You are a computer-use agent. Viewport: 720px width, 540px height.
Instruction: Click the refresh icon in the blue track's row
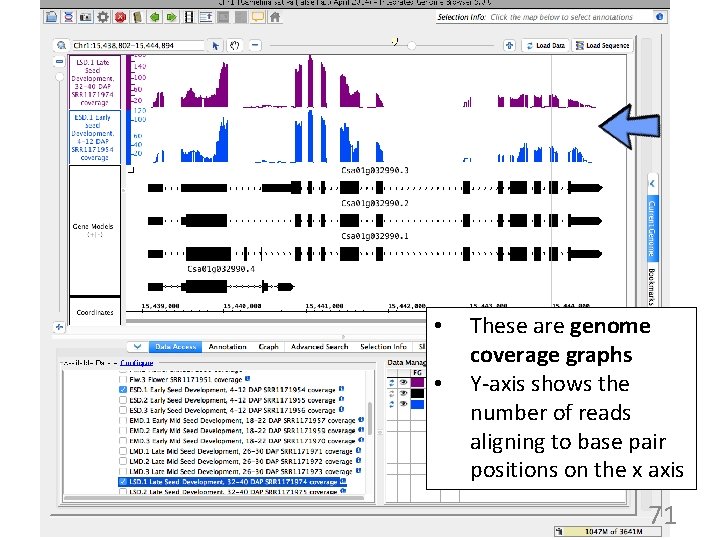point(392,404)
